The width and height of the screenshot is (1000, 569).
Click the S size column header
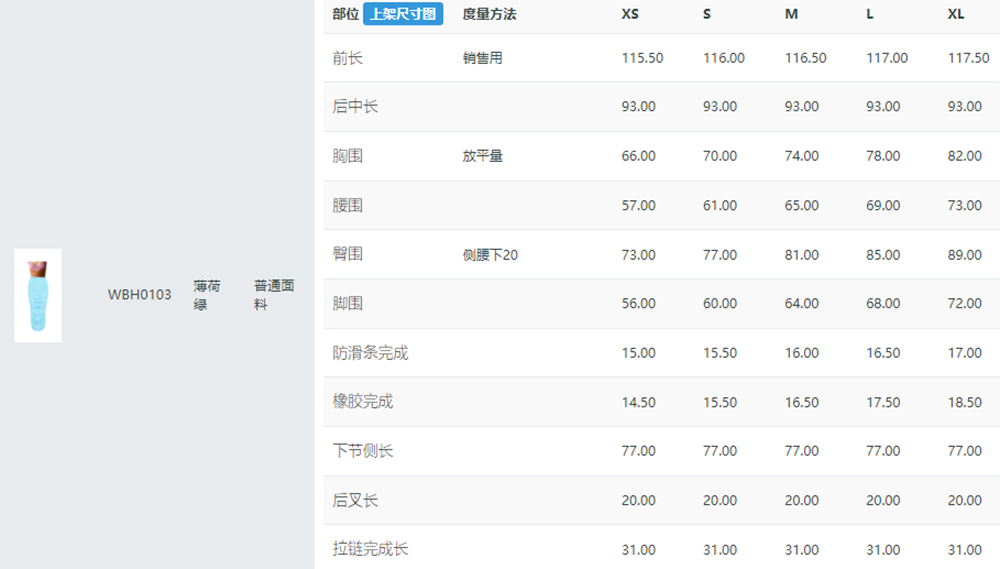tap(707, 14)
